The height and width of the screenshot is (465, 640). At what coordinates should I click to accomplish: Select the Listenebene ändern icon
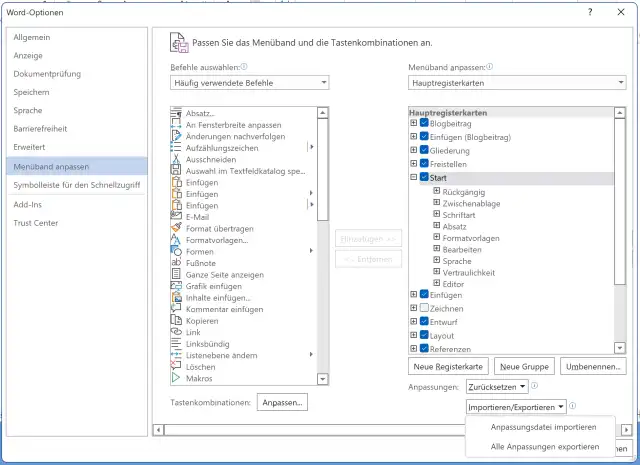coord(176,355)
